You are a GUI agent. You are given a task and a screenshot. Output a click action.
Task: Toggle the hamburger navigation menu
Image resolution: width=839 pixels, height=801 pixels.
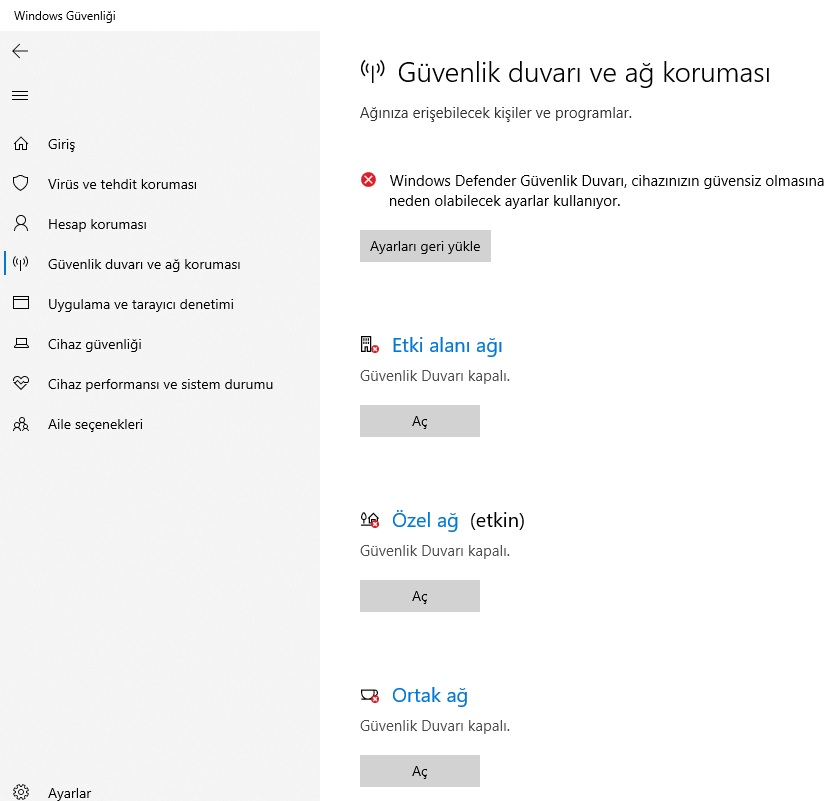click(x=20, y=96)
